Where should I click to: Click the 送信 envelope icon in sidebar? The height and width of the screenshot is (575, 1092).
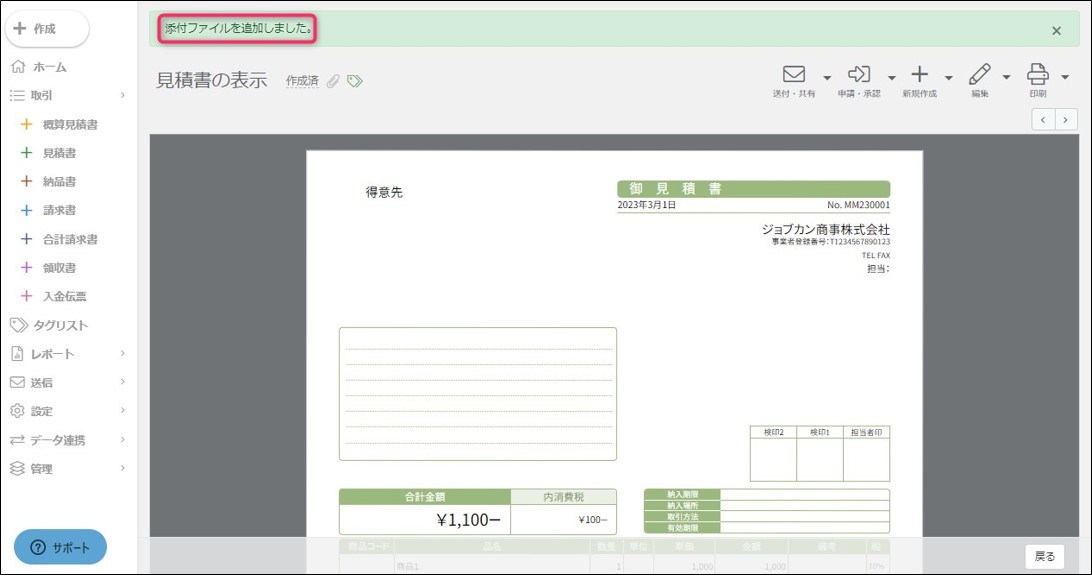coord(17,382)
